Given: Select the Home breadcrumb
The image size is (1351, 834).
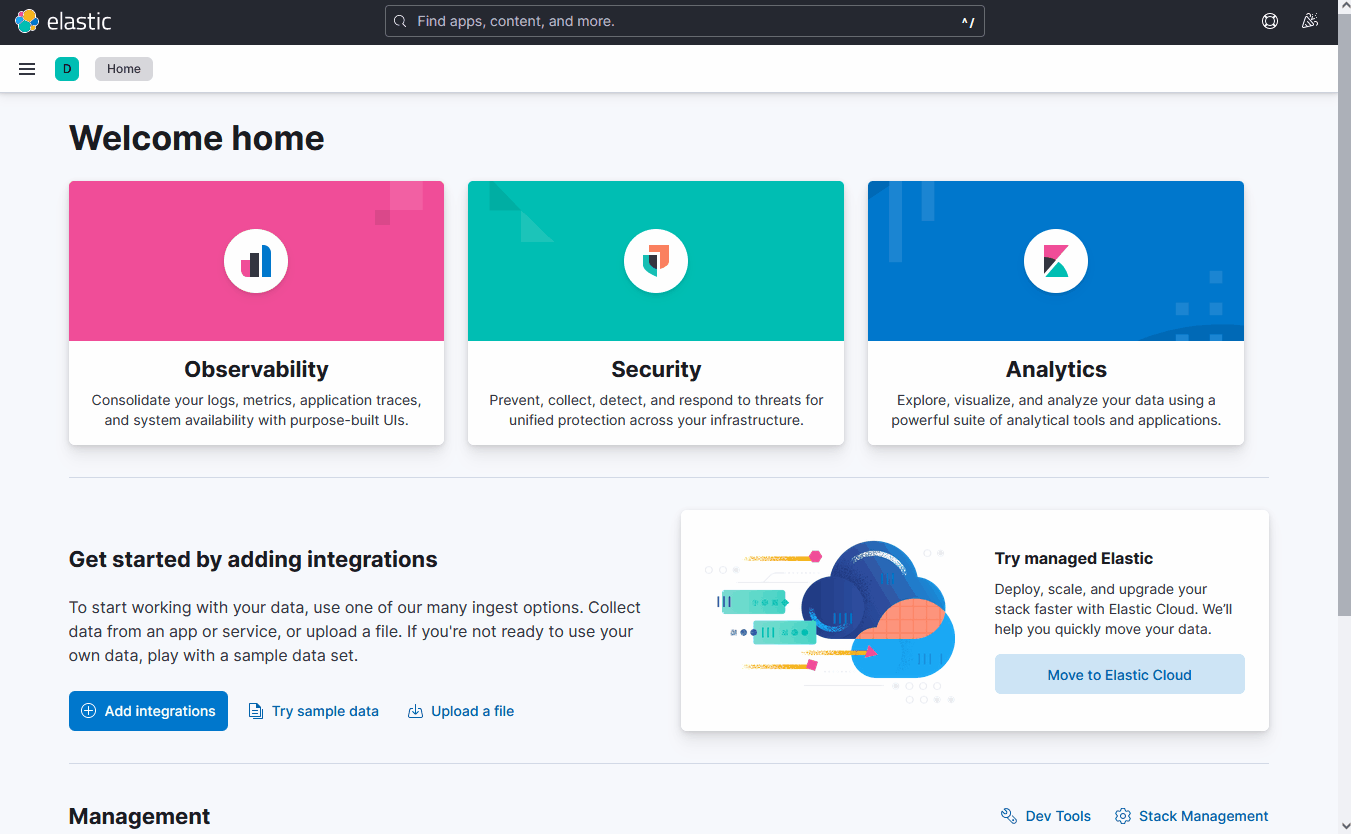Looking at the screenshot, I should point(123,68).
